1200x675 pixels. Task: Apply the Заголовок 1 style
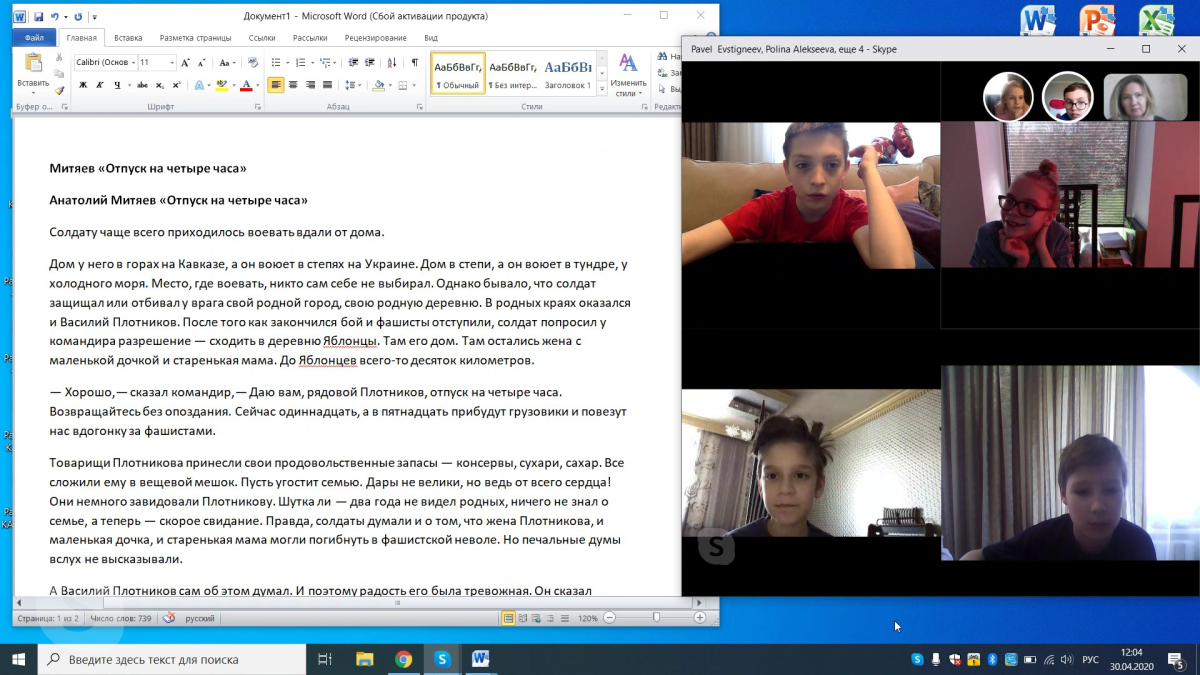(x=567, y=73)
